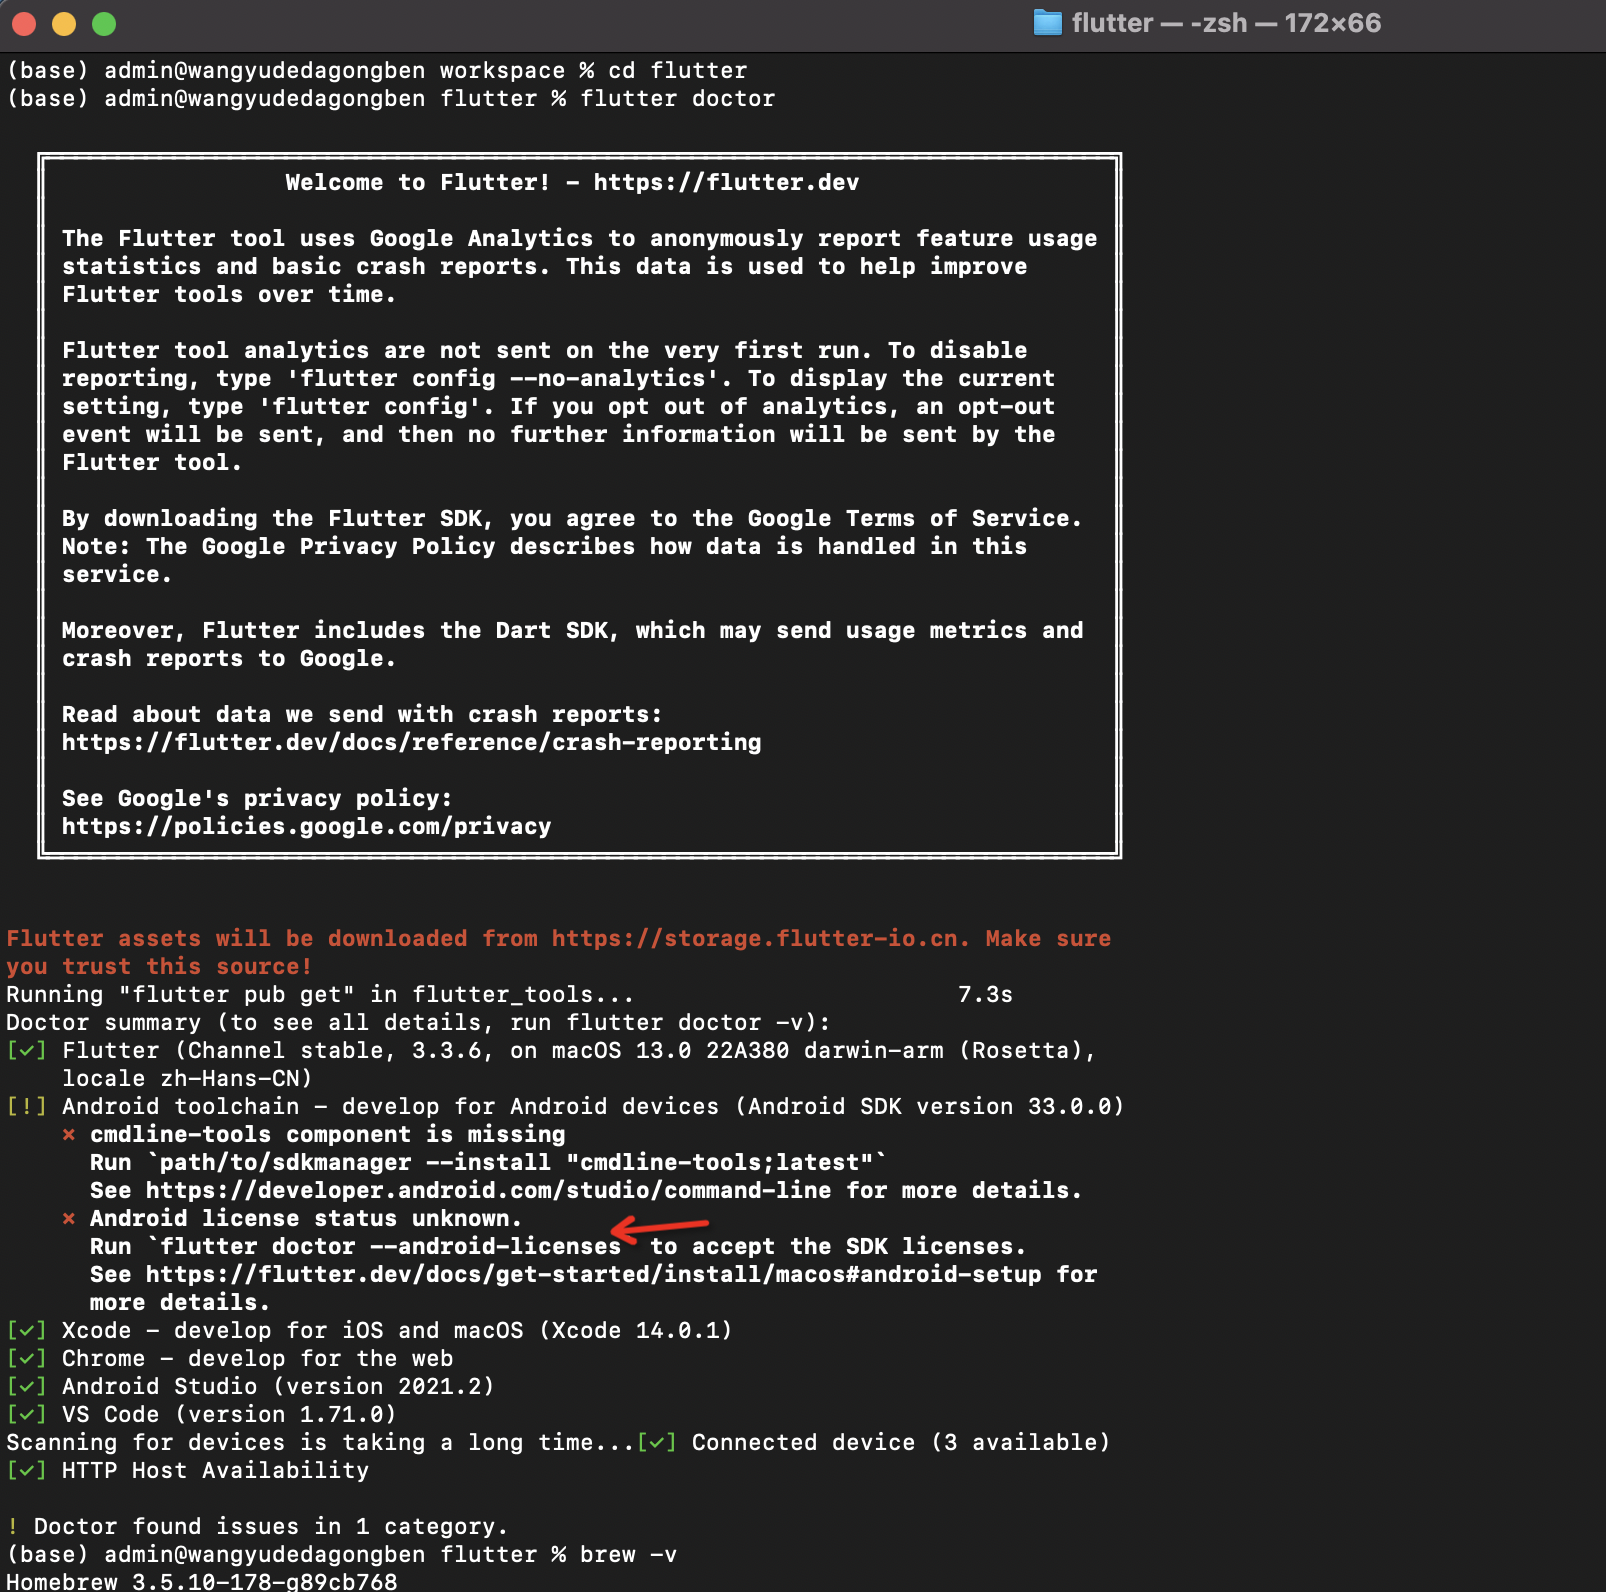Click the 'brew -v' command text
The height and width of the screenshot is (1592, 1606).
click(628, 1555)
